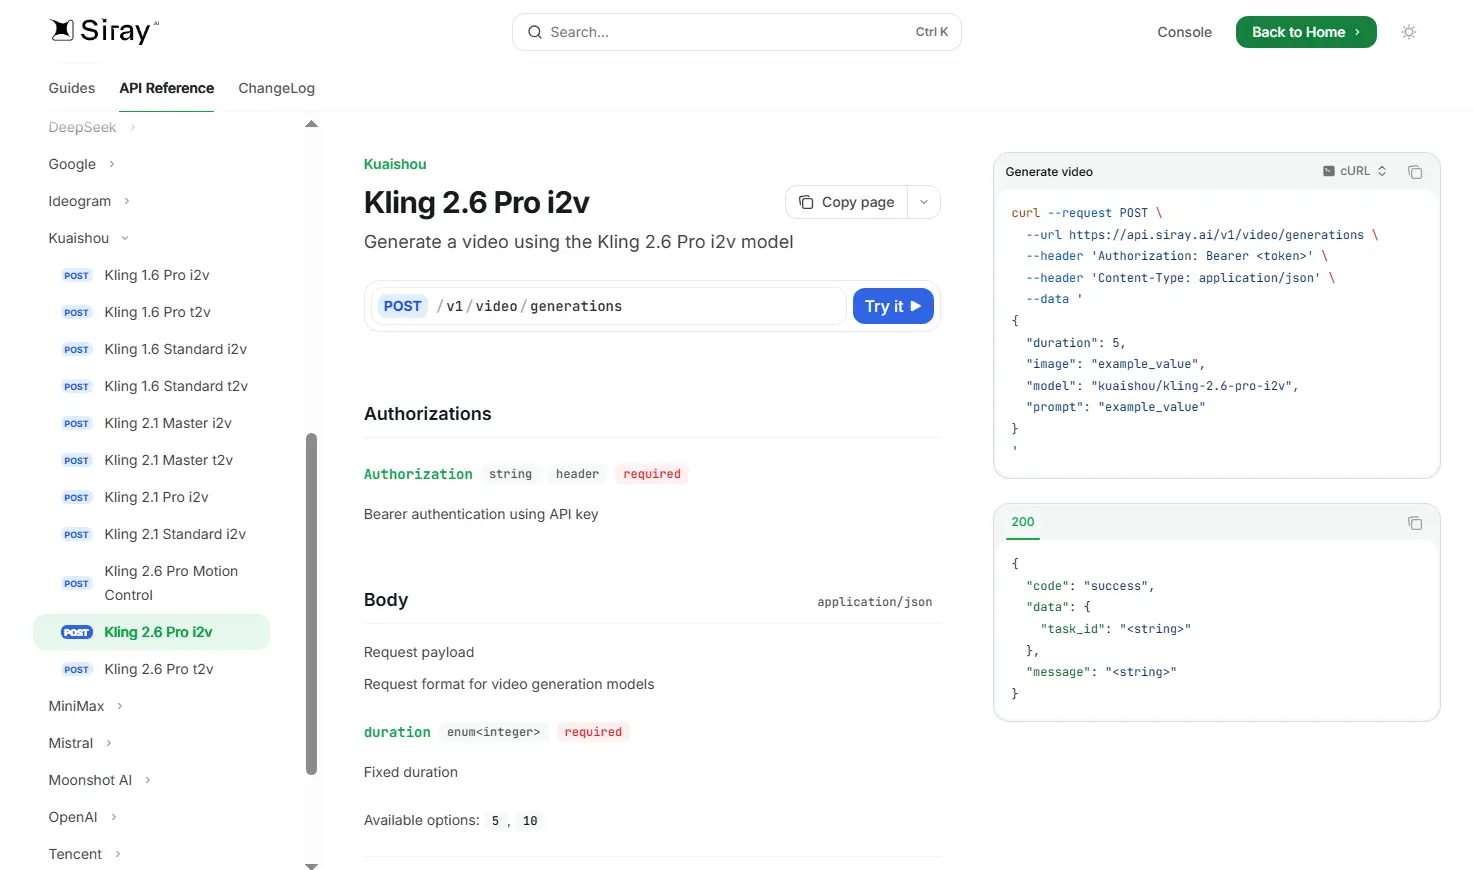Viewport: 1473px width, 870px height.
Task: Click the clipboard icon on Copy page
Action: click(806, 202)
